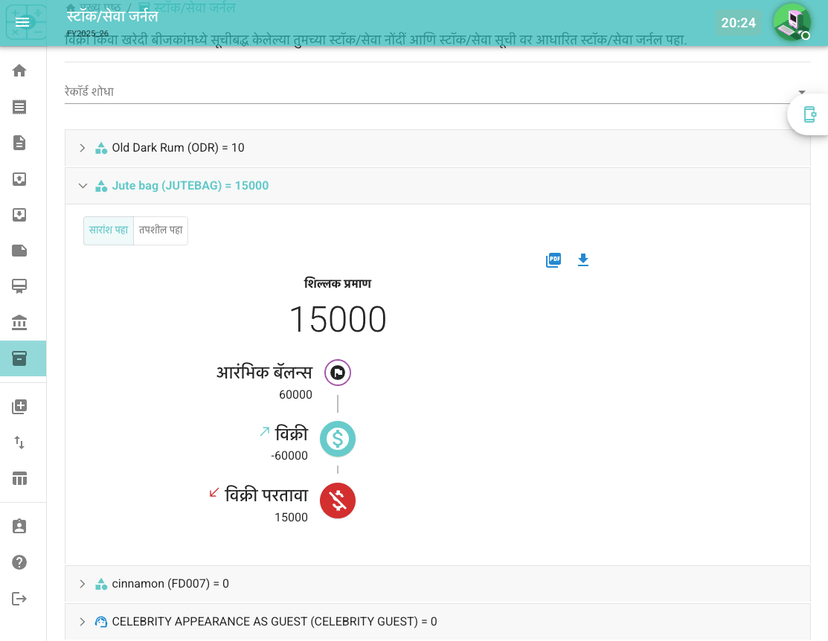Open the help question mark icon
This screenshot has height=641, width=828.
coord(19,562)
